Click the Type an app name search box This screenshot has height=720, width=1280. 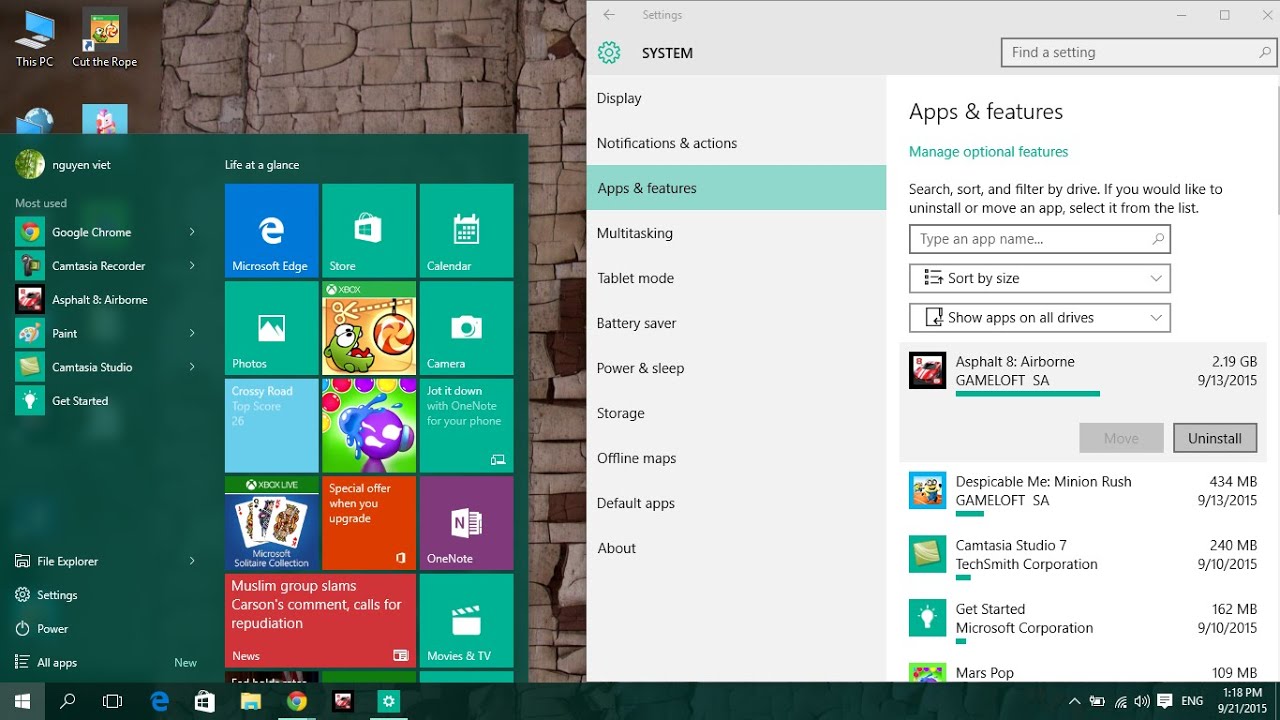[1030, 239]
